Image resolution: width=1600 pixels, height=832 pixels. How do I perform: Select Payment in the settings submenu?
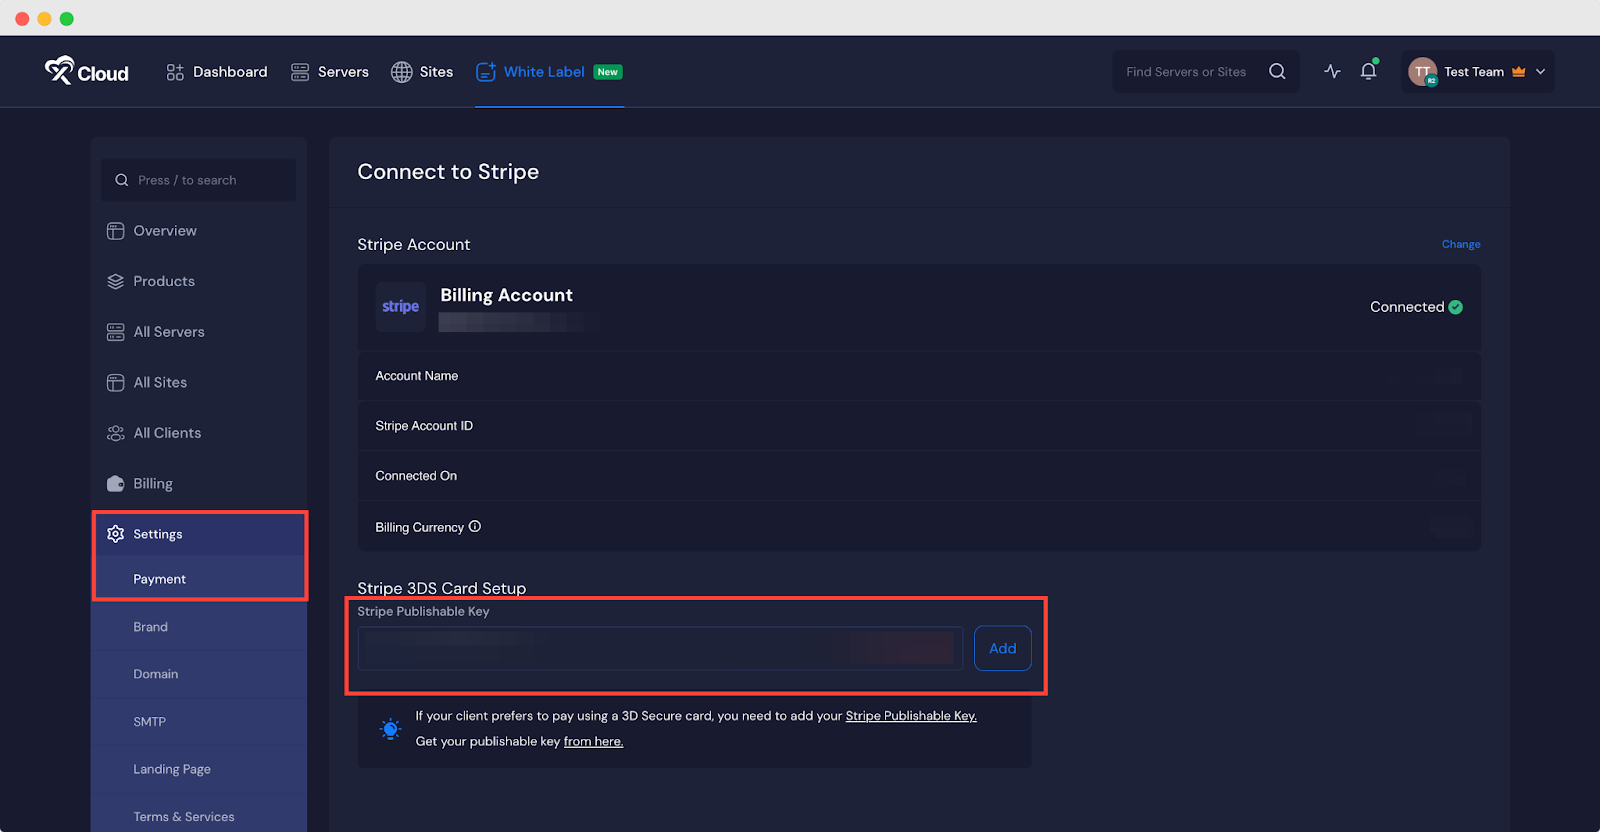[160, 579]
